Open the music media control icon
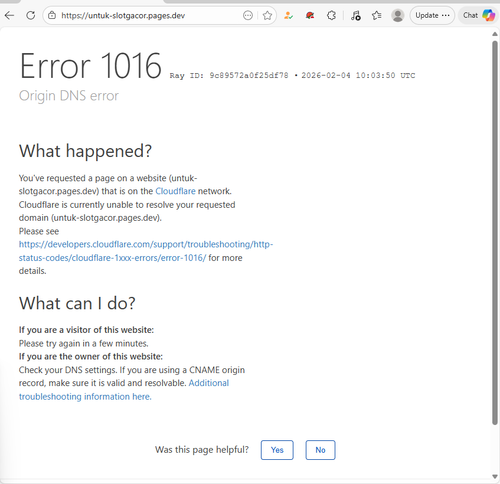 point(356,15)
